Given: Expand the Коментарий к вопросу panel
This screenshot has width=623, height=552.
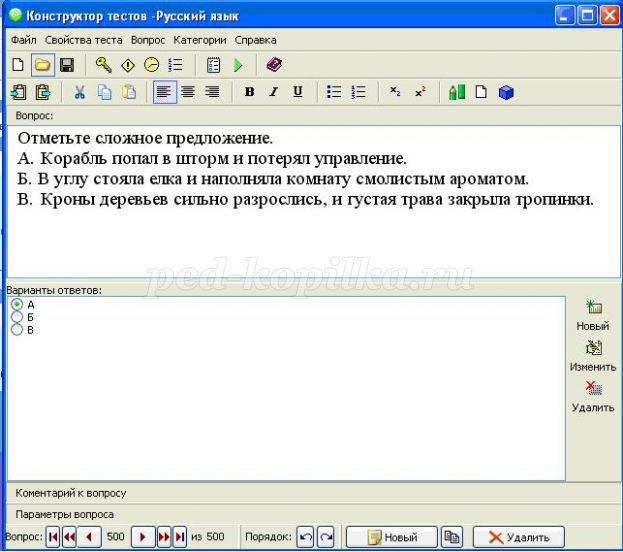Looking at the screenshot, I should 70,493.
